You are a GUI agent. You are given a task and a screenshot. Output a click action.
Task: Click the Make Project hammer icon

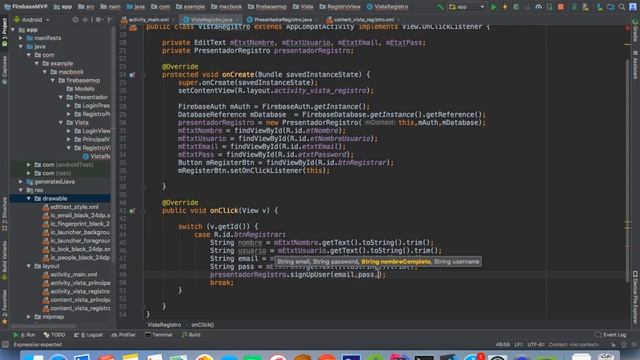[x=440, y=7]
